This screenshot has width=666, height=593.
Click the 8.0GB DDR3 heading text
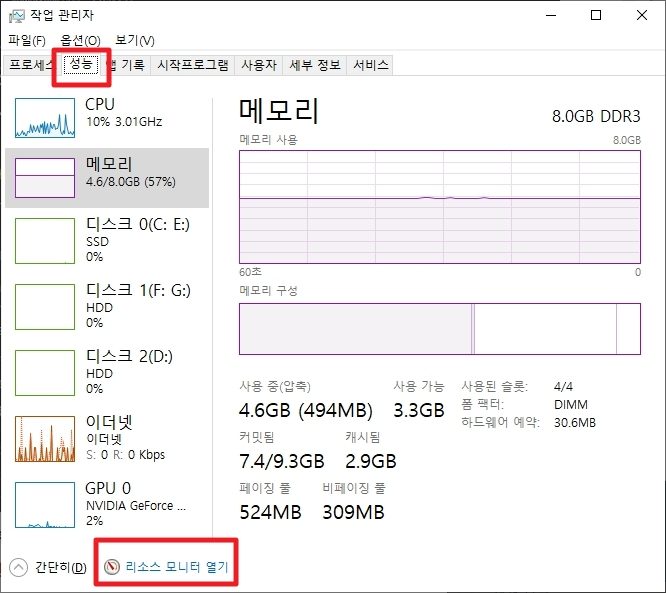pyautogui.click(x=596, y=116)
